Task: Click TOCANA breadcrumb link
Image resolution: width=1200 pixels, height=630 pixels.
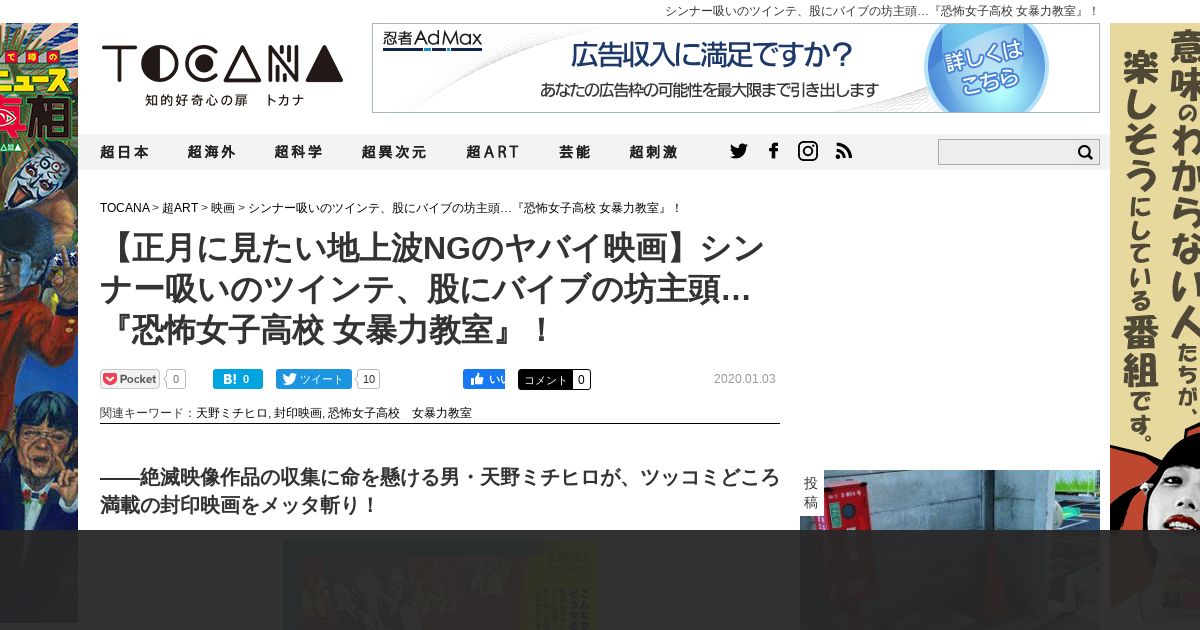Action: 125,208
